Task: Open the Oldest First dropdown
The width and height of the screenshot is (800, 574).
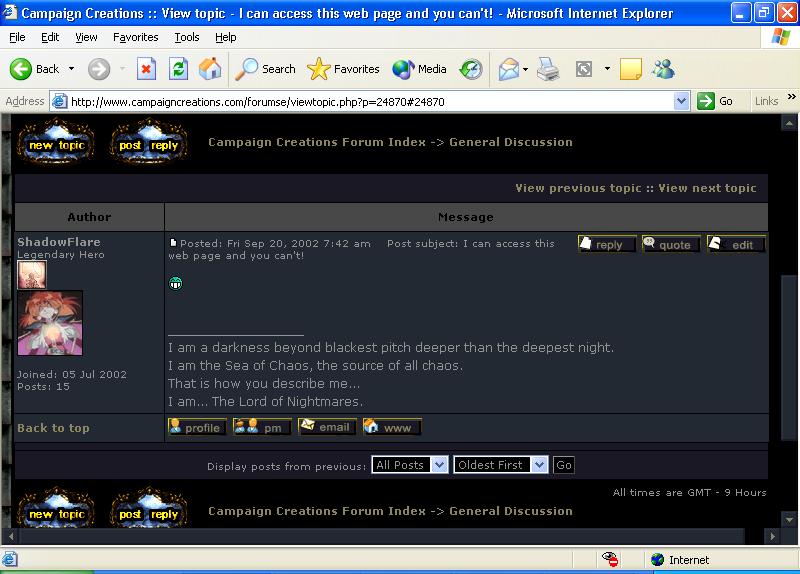Action: click(x=501, y=465)
